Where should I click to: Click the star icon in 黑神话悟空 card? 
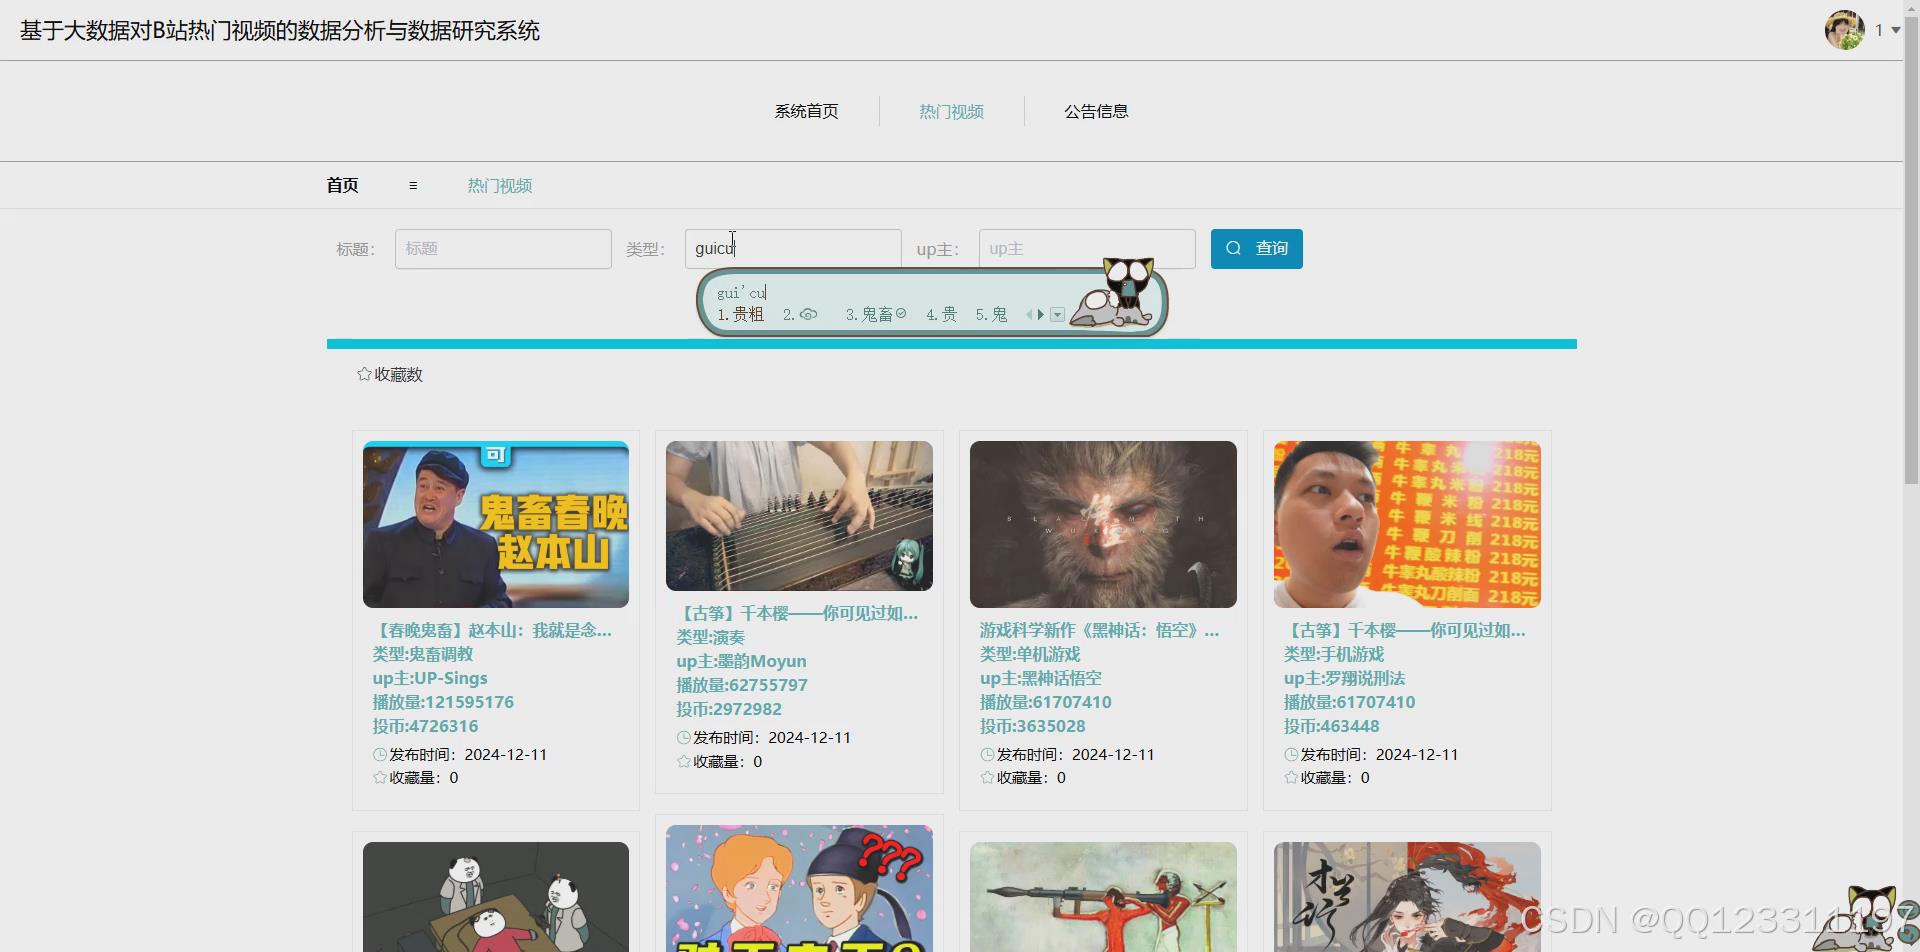click(x=988, y=777)
